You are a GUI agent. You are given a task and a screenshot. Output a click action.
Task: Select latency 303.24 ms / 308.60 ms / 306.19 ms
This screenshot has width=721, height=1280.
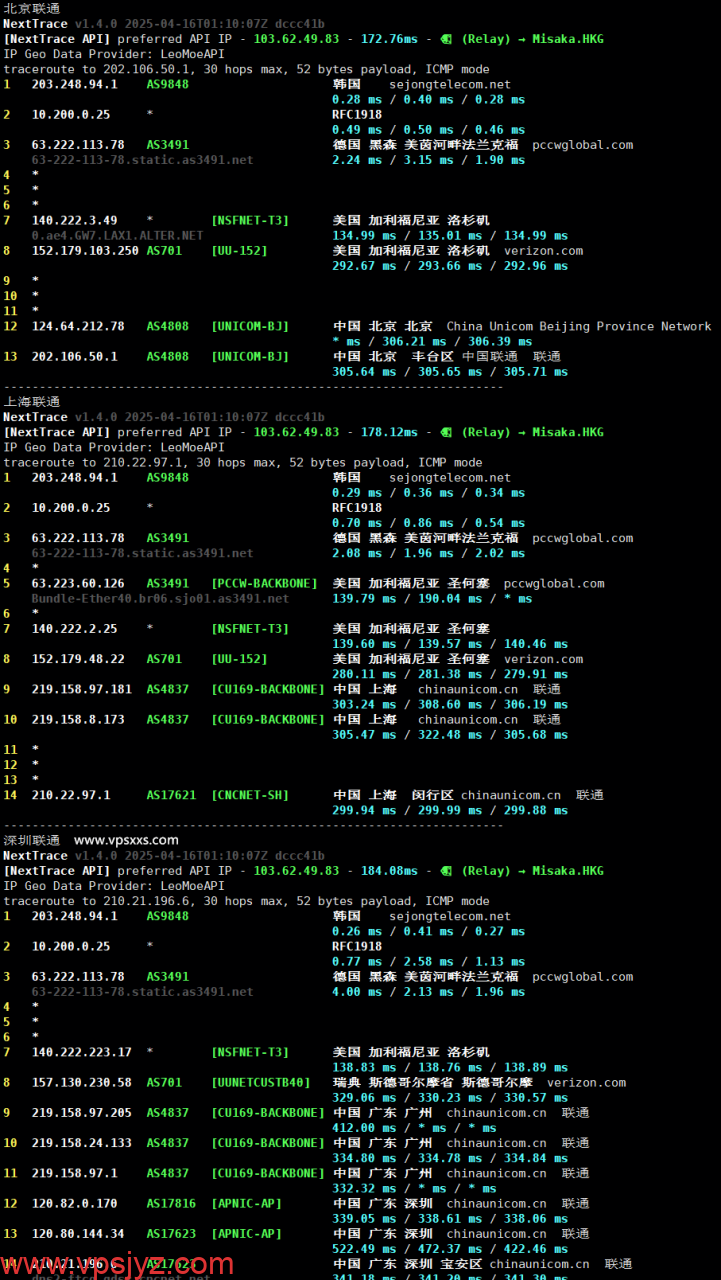[450, 704]
